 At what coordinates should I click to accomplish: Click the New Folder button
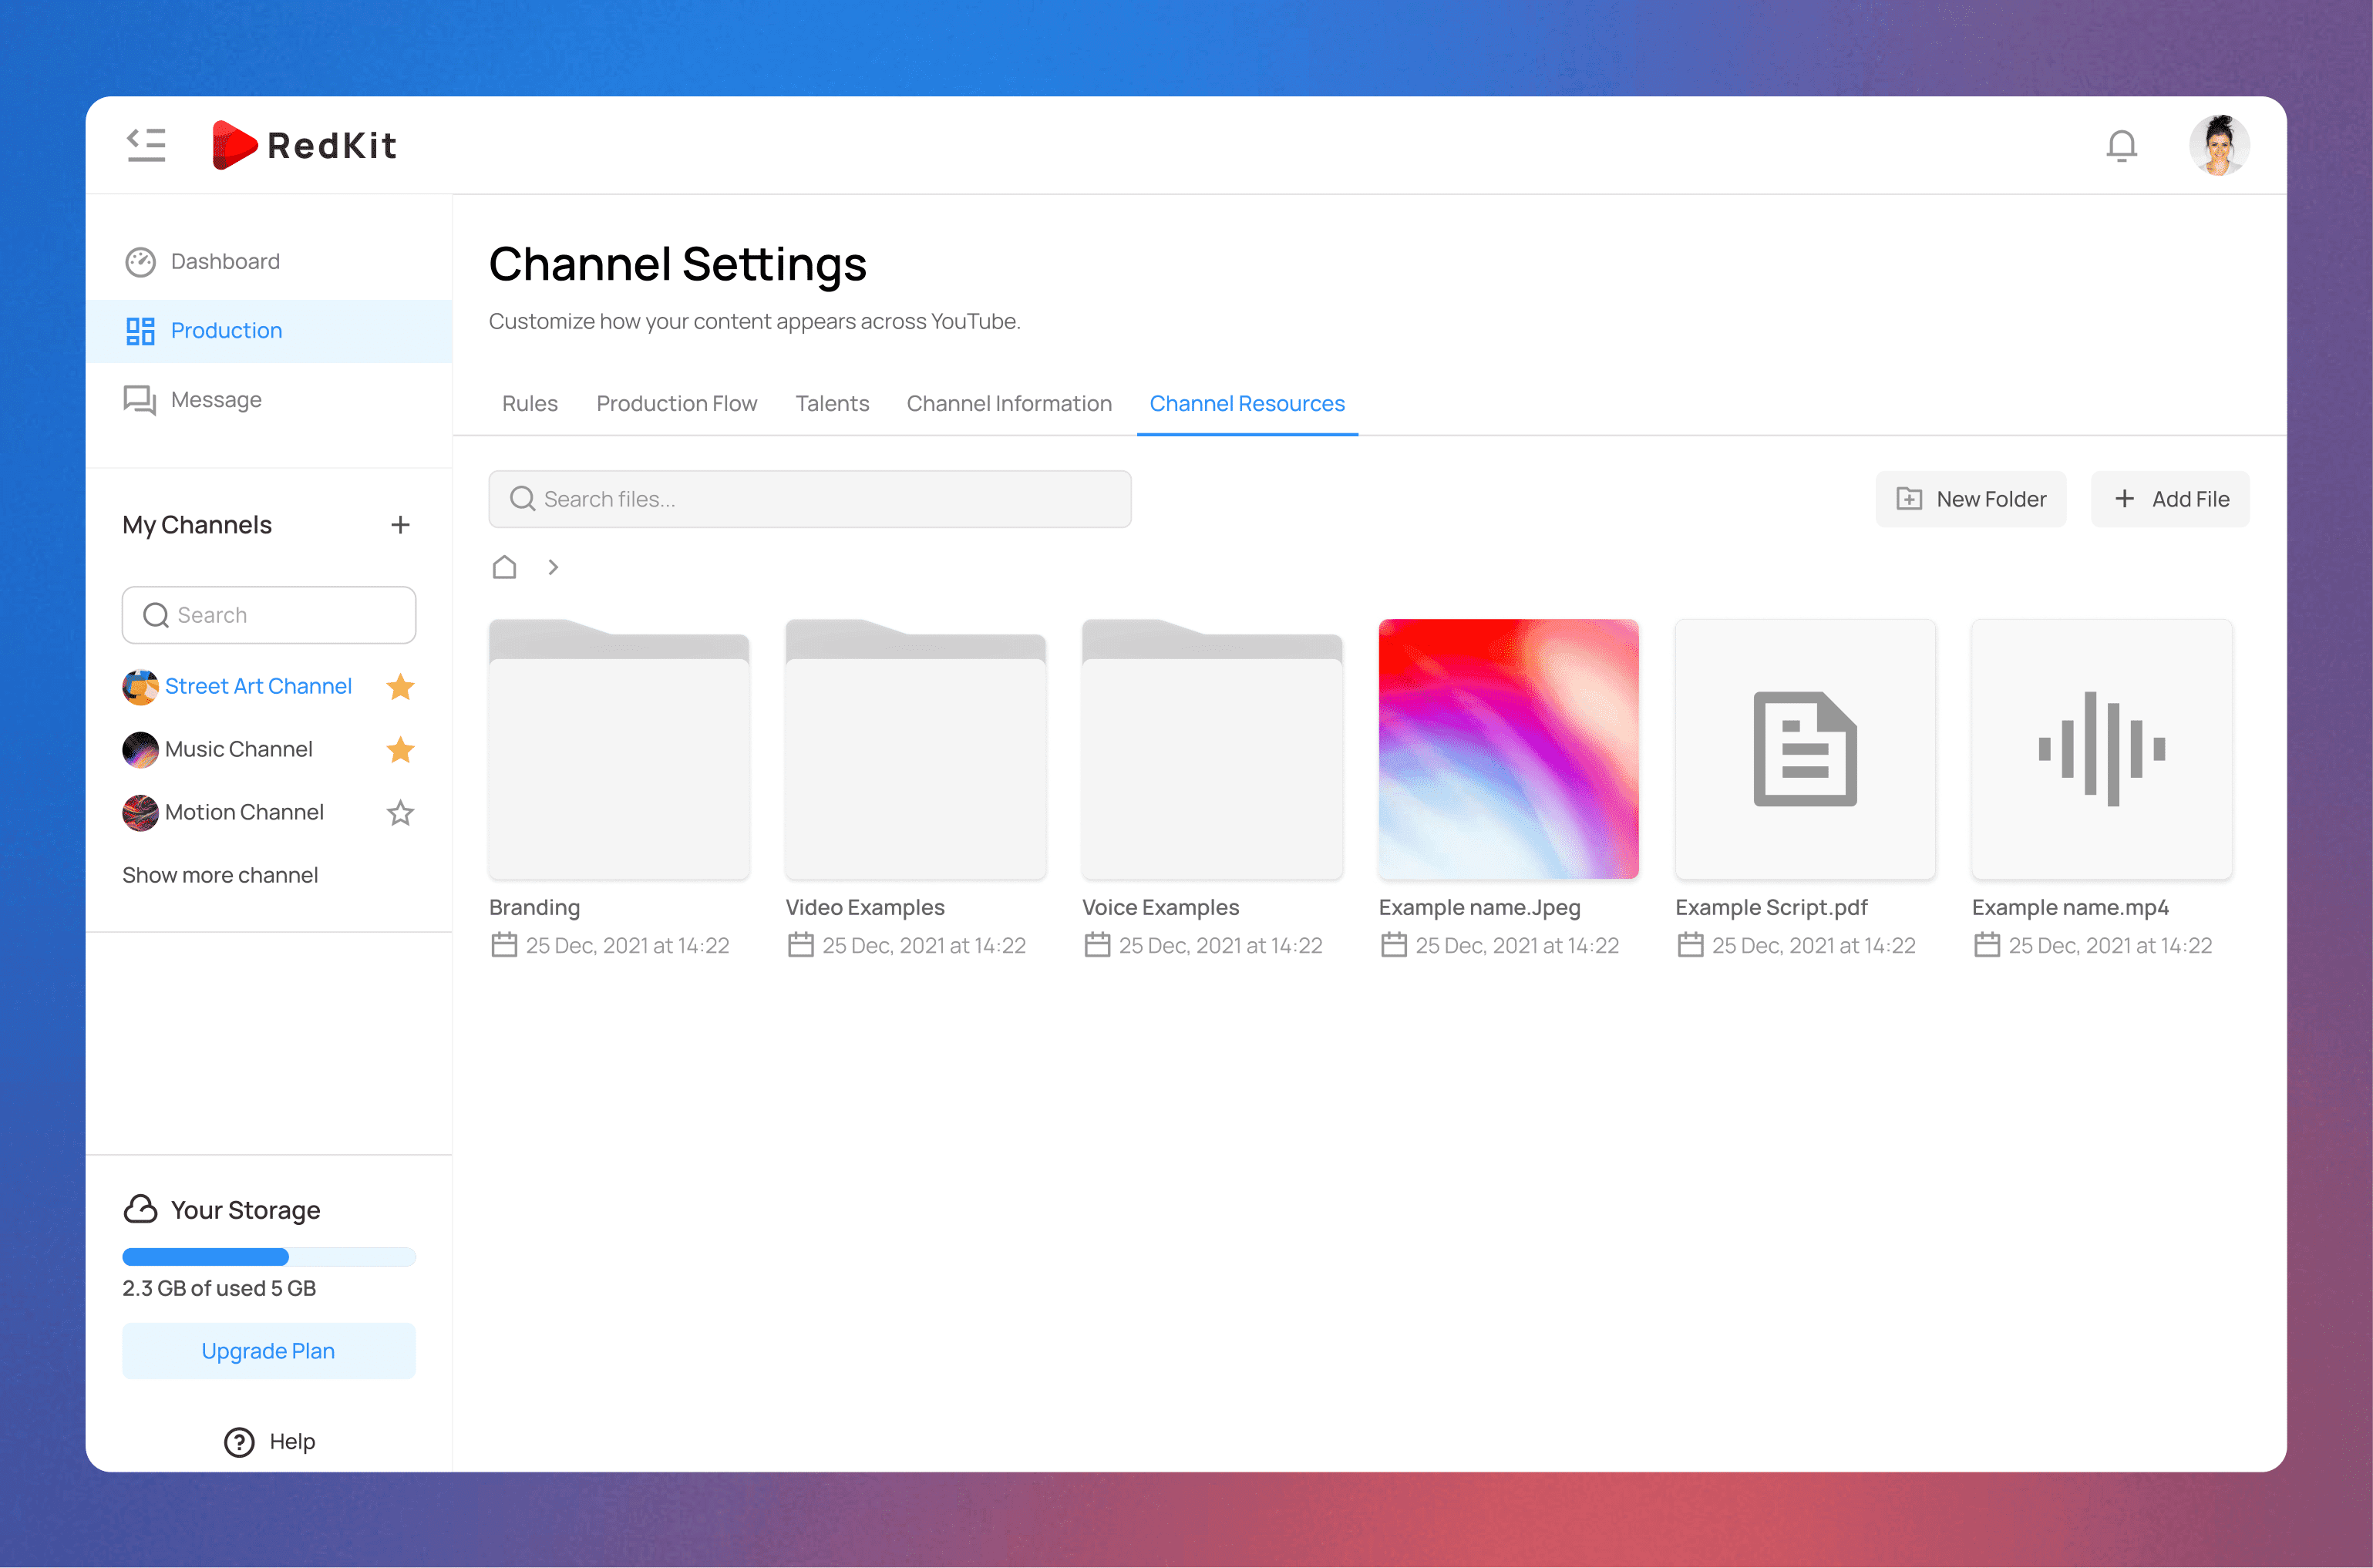1970,499
